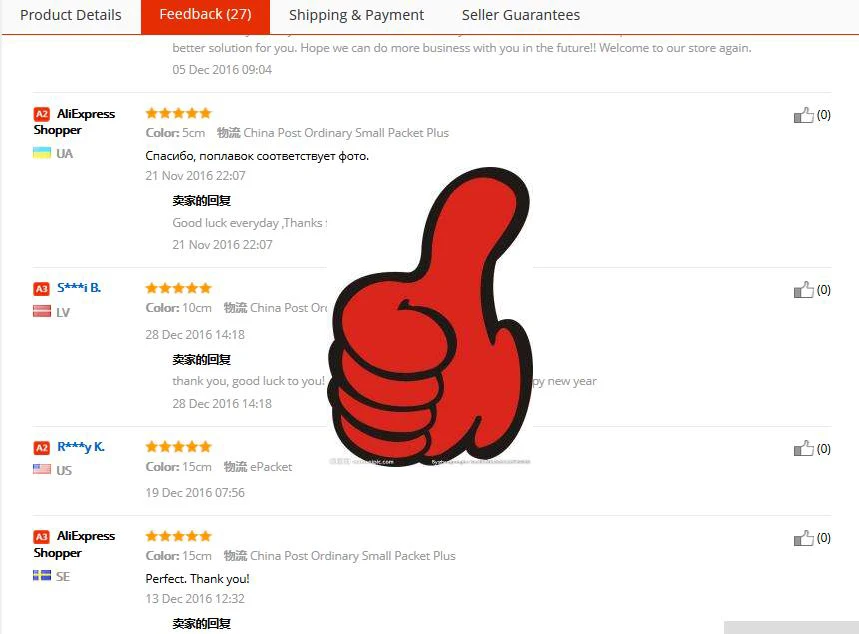Click thumbs-up on R***y K.'s review

tap(804, 449)
